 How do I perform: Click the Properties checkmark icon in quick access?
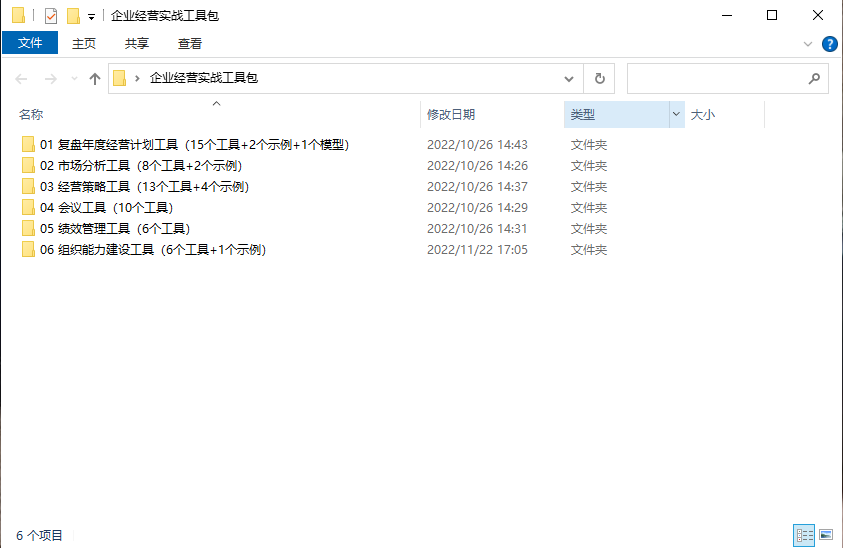coord(51,16)
